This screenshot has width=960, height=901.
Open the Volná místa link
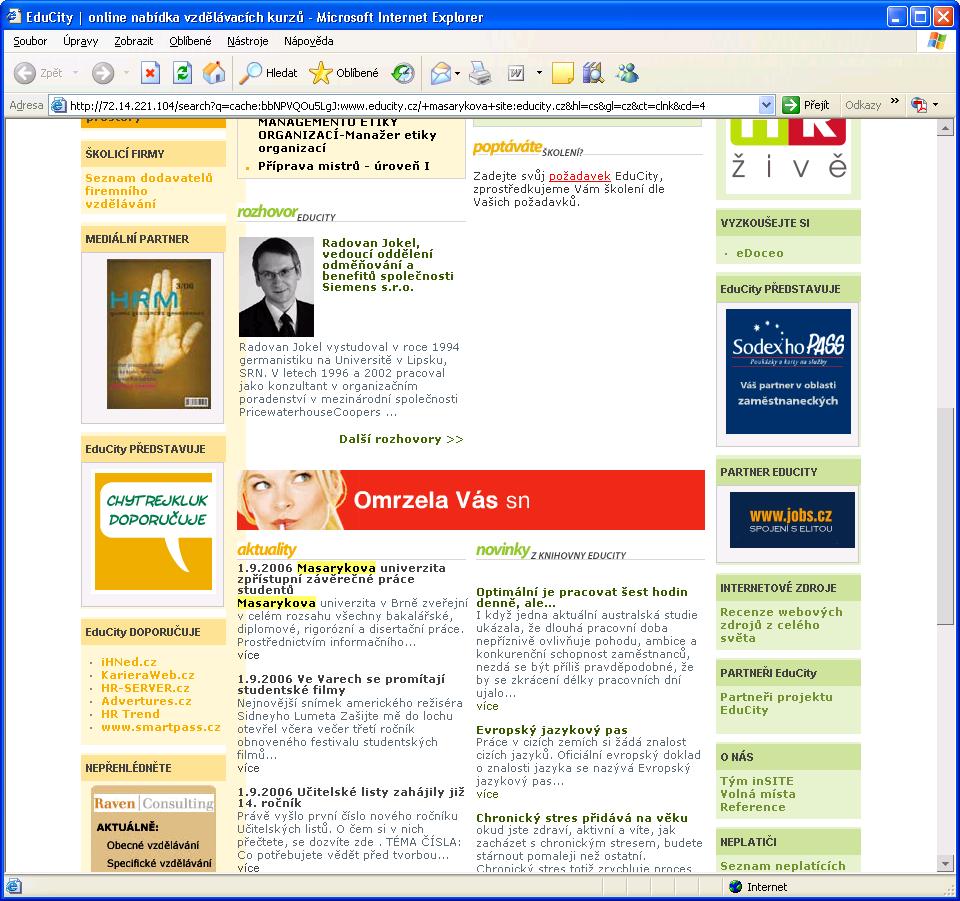pos(758,794)
